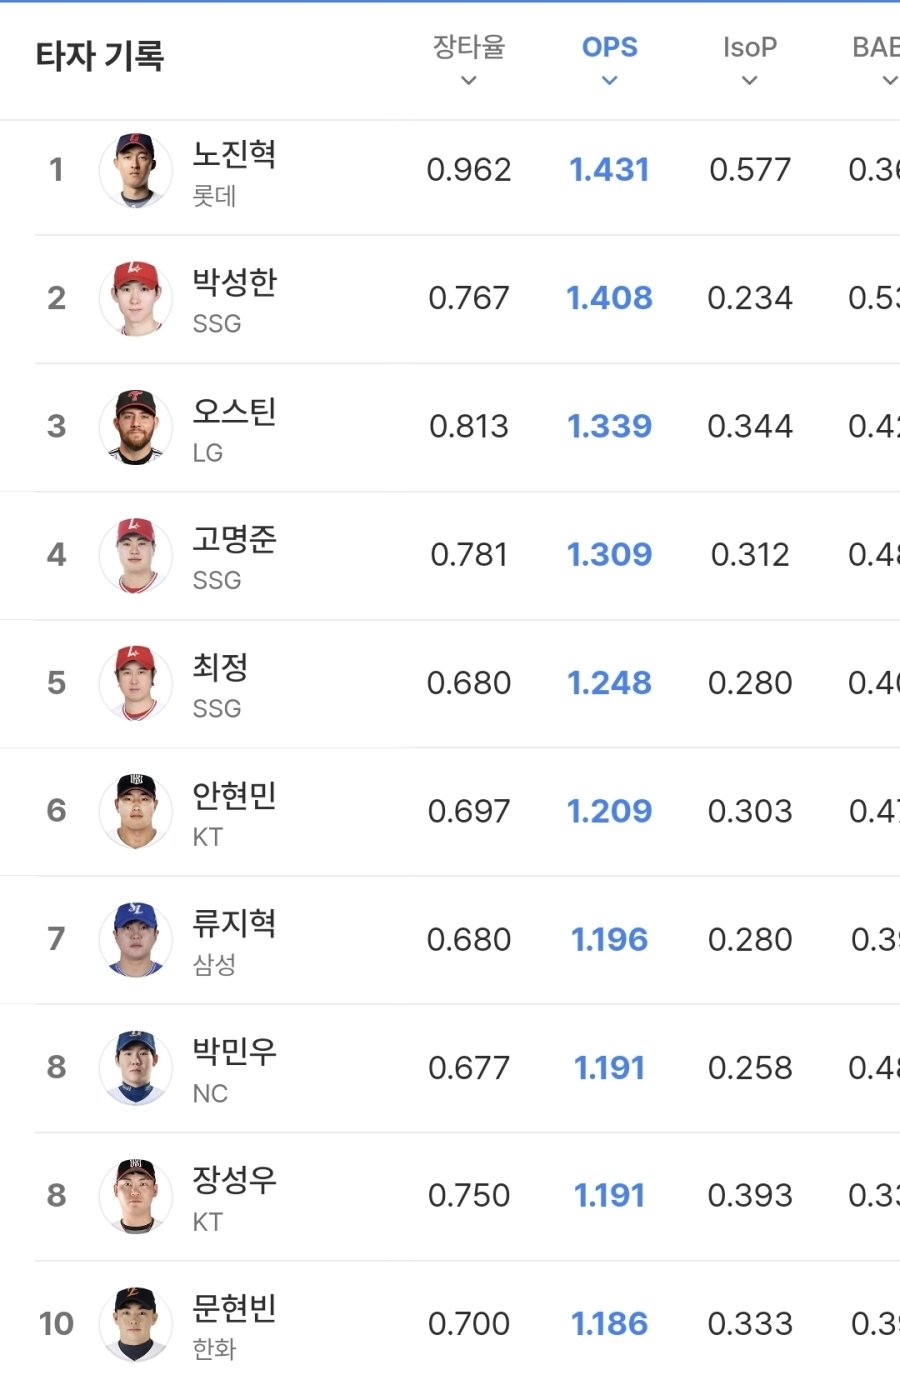Tap 류지혁 profile photo
900x1380 pixels.
[x=136, y=939]
